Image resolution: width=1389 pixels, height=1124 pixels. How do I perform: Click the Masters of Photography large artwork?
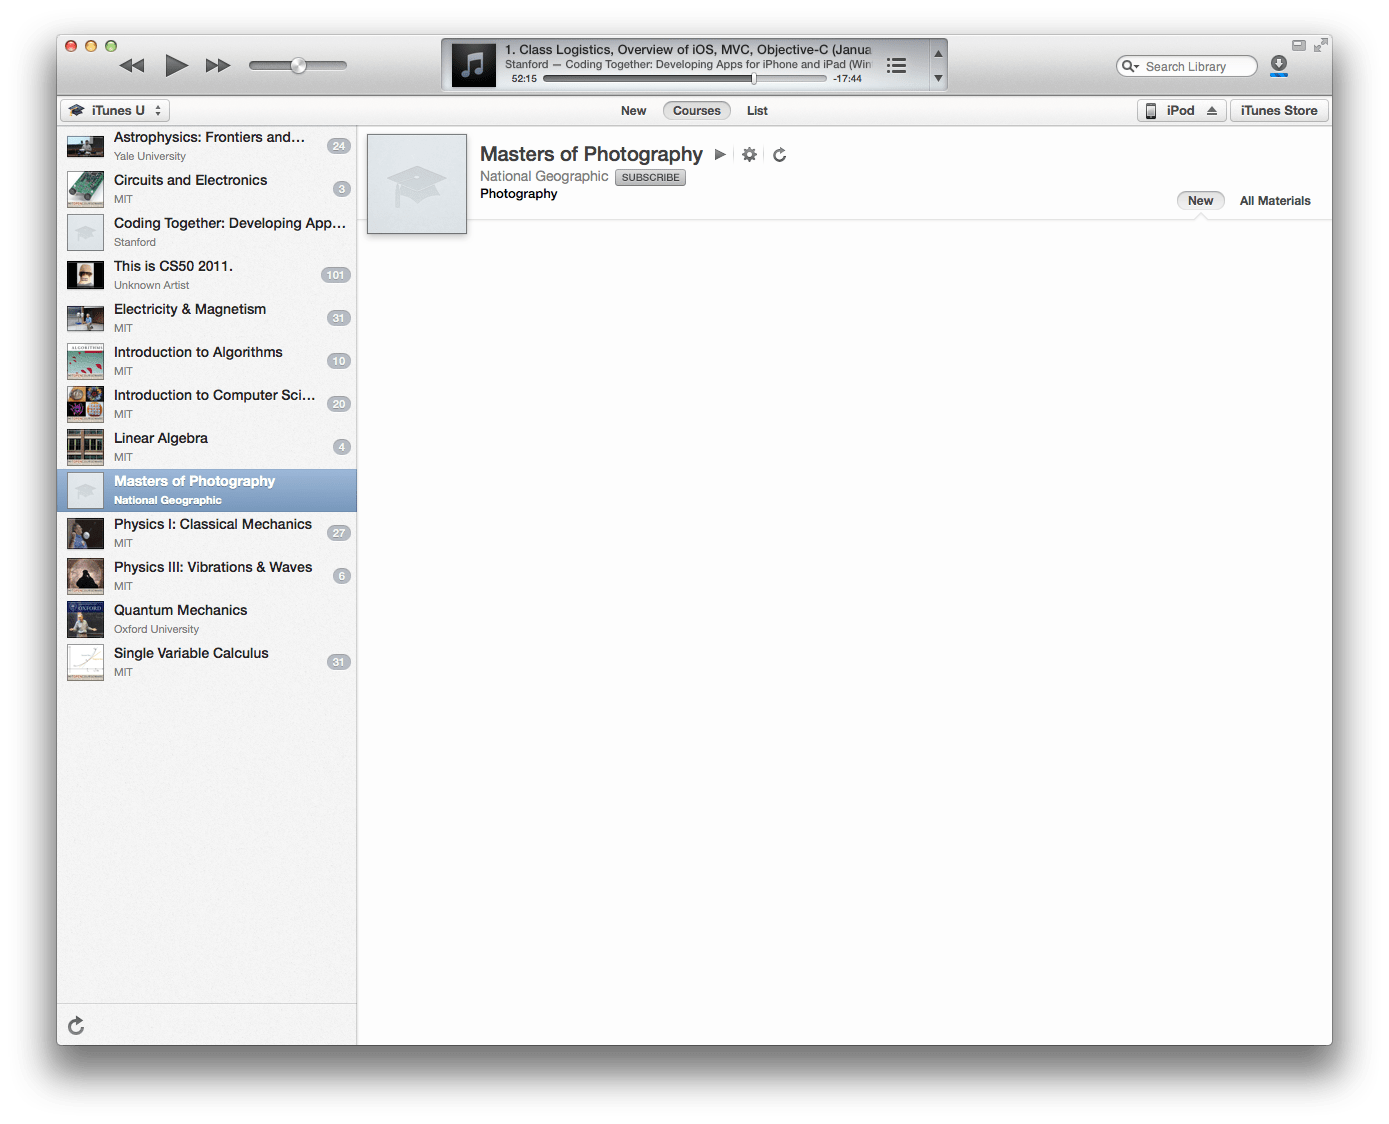[x=417, y=184]
